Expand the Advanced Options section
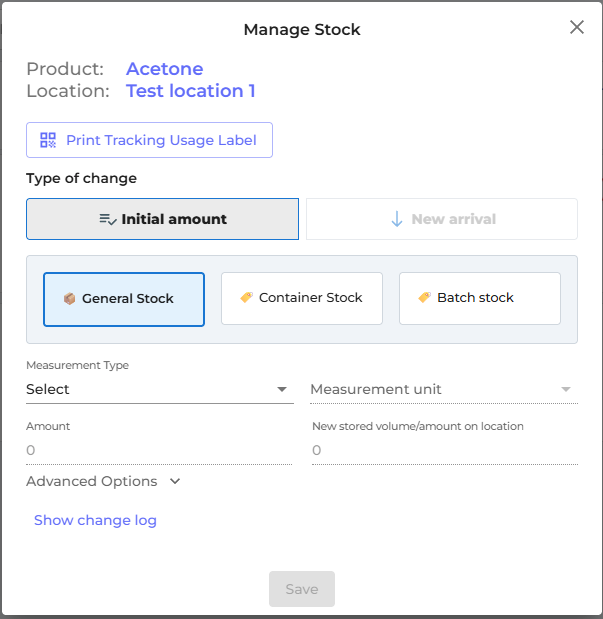 point(103,481)
